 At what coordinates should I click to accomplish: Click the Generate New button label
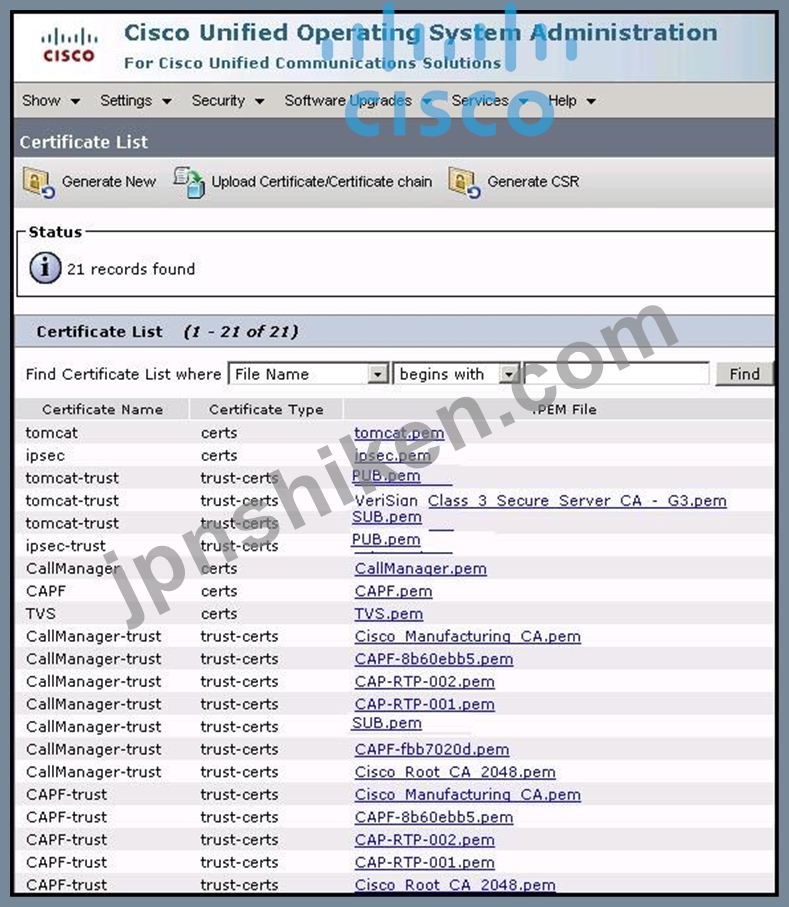coord(109,182)
